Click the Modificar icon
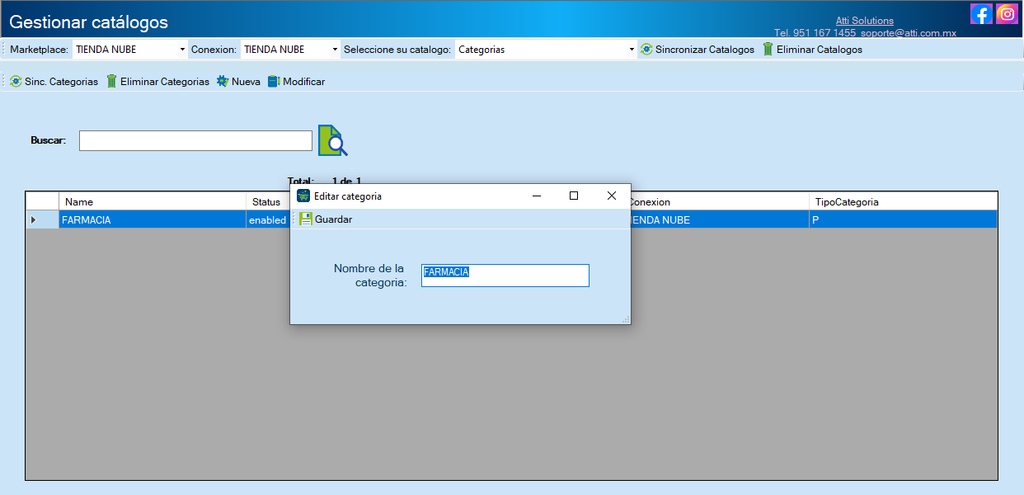This screenshot has height=495, width=1024. pos(274,82)
